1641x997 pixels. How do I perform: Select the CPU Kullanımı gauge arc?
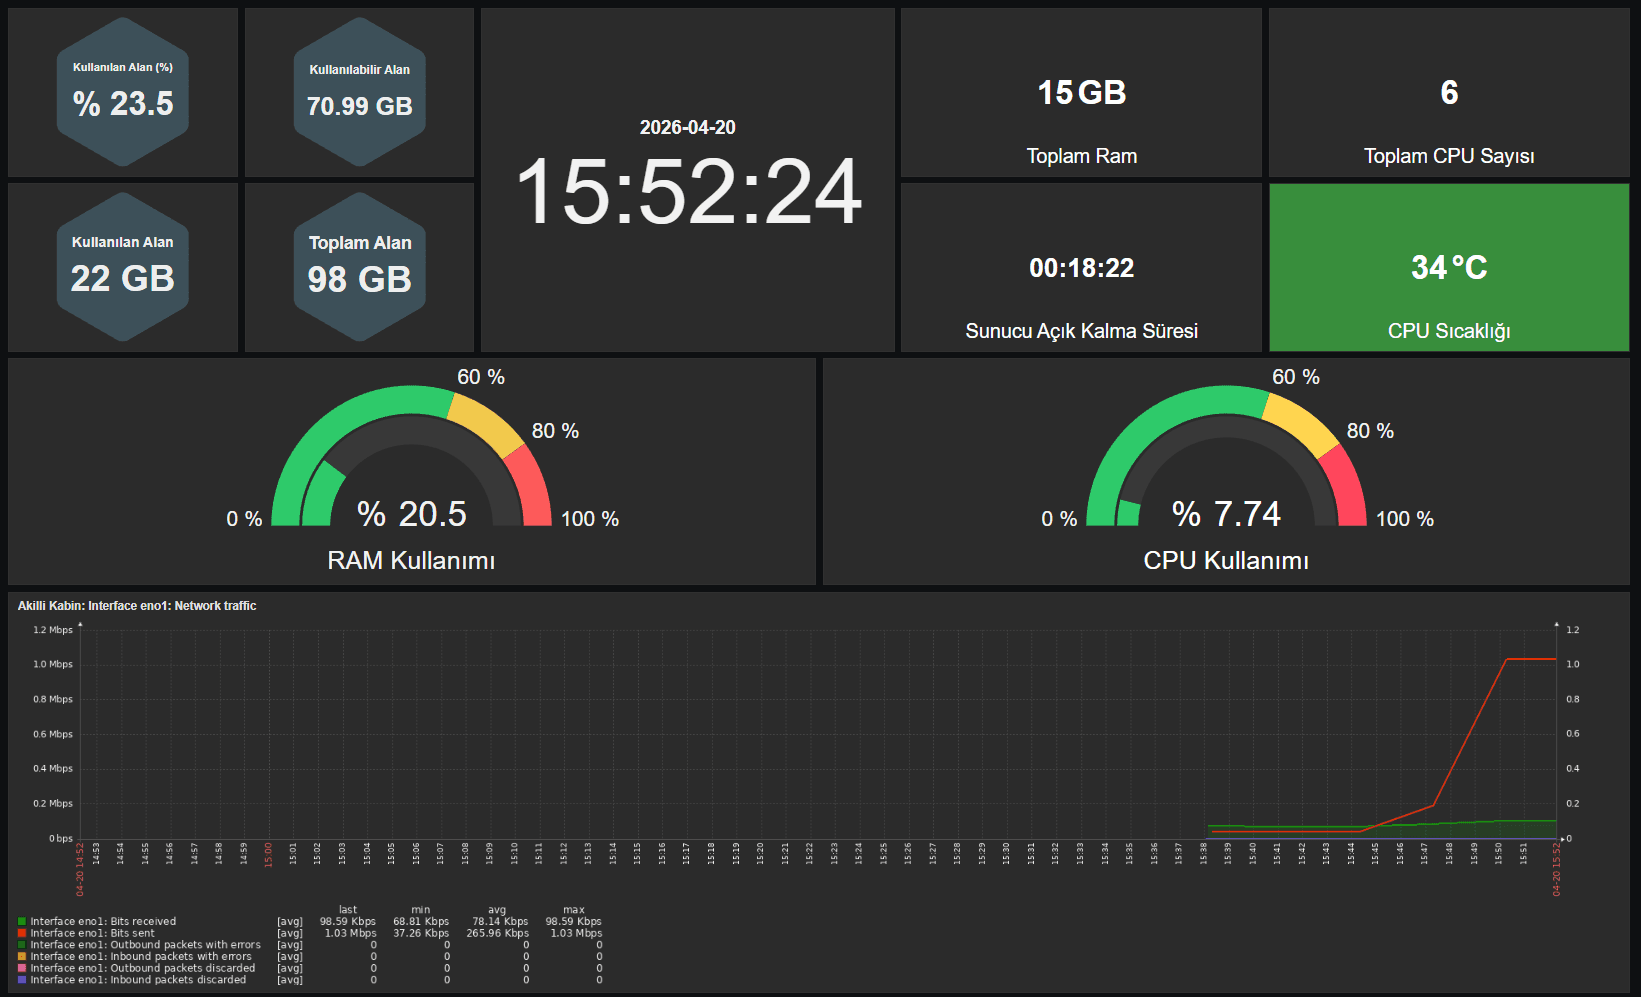pos(1226,455)
